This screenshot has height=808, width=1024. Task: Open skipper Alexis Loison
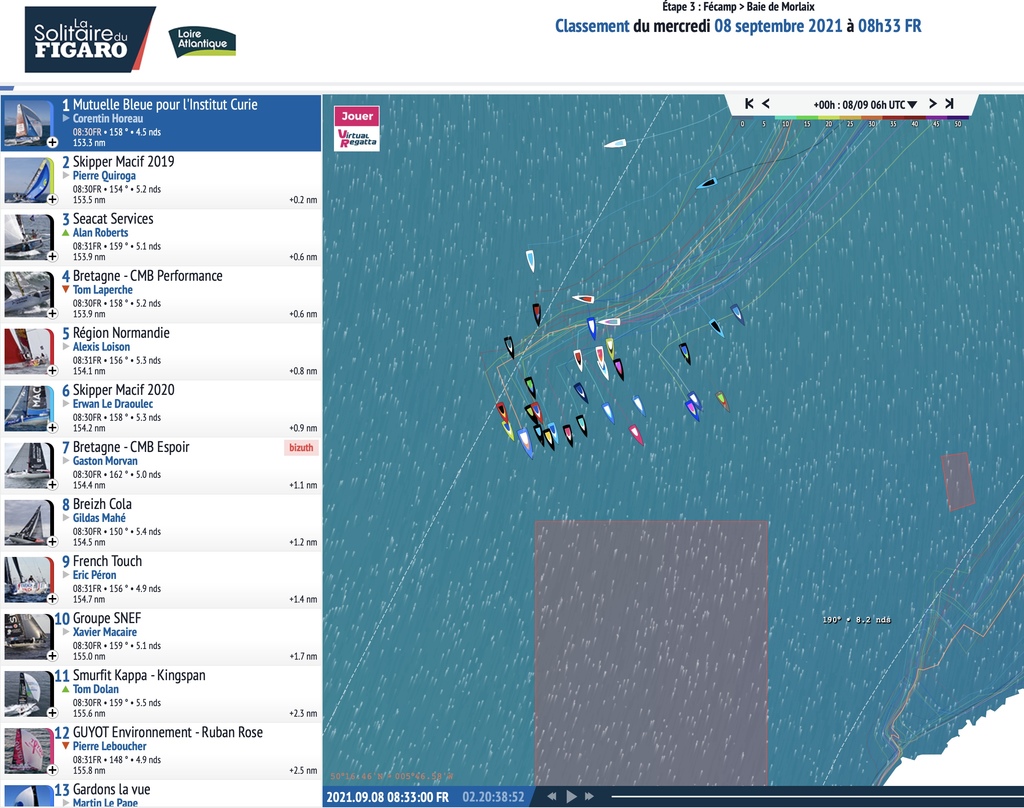[x=101, y=347]
